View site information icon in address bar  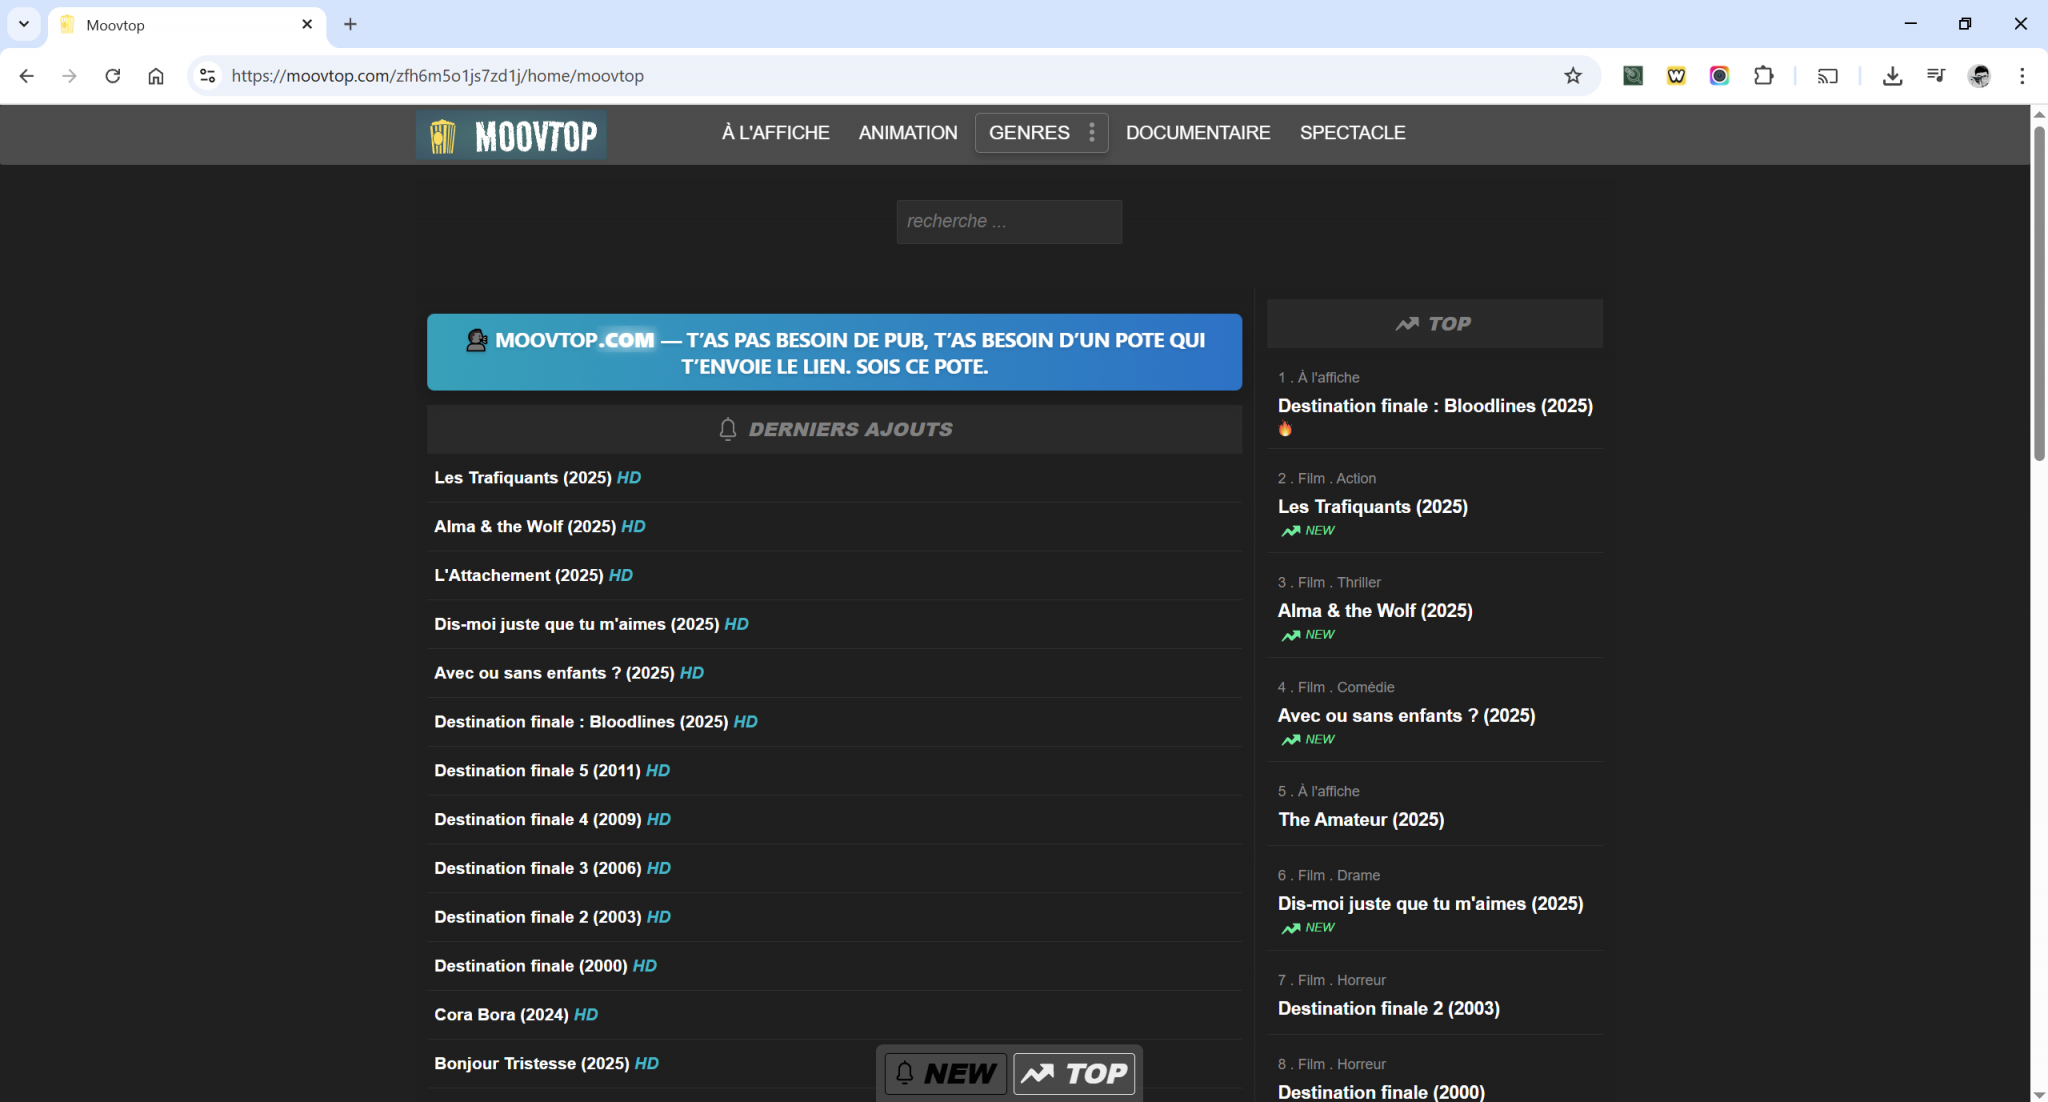[x=207, y=76]
